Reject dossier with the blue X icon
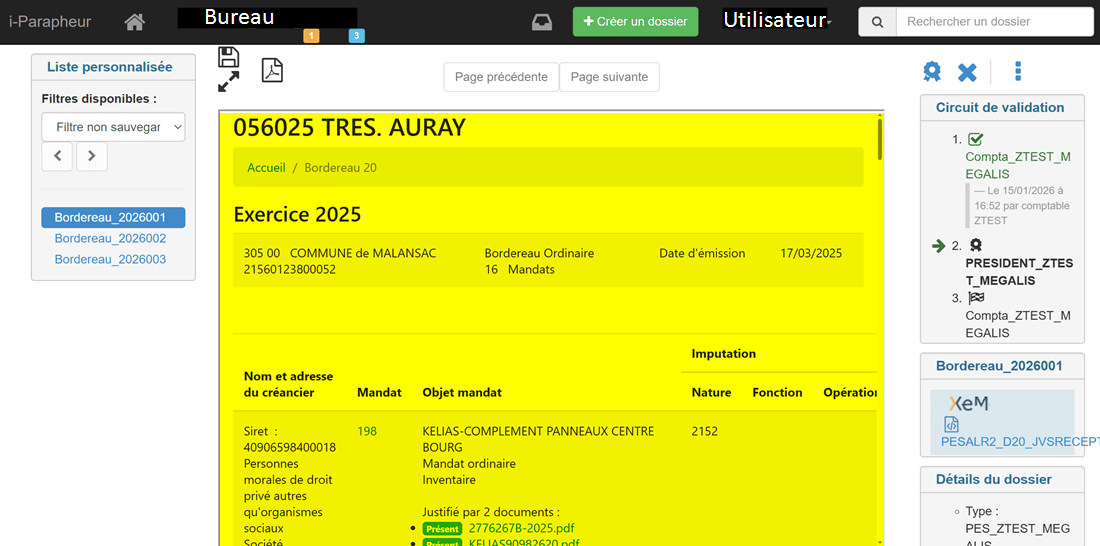The height and width of the screenshot is (546, 1100). tap(967, 72)
